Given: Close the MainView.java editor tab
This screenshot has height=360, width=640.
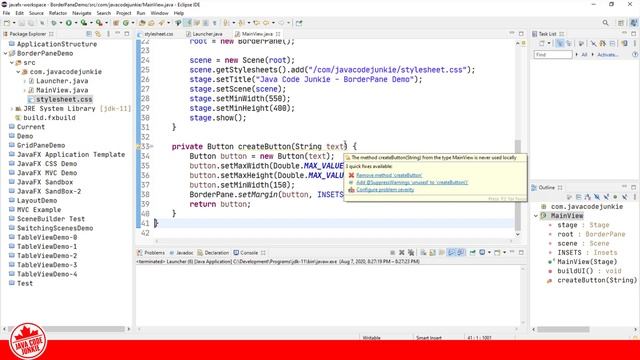Looking at the screenshot, I should pos(278,34).
